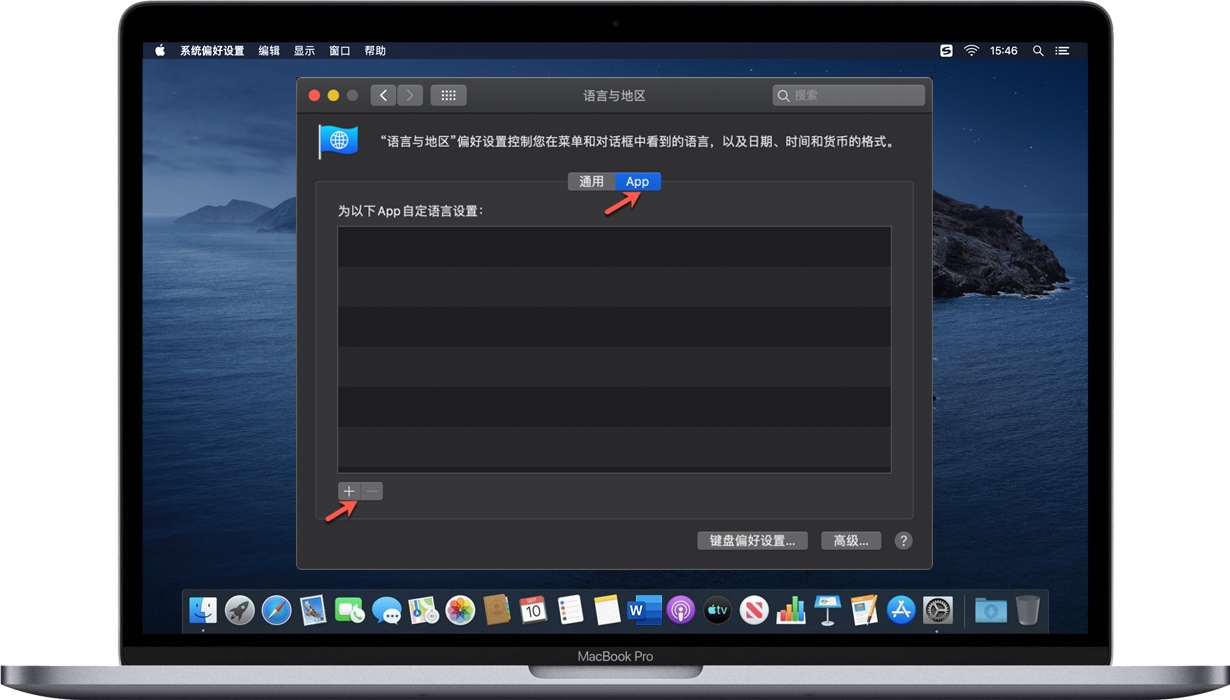Open Podcasts from the Dock
The image size is (1230, 700).
(679, 610)
